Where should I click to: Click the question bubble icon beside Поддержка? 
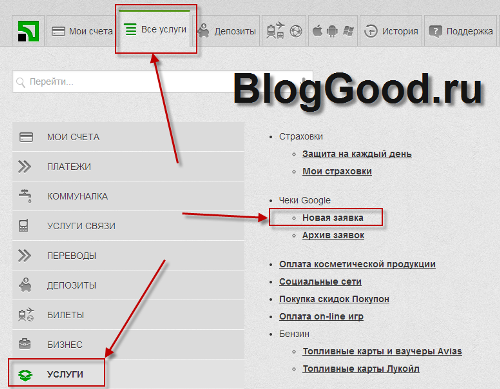point(435,32)
